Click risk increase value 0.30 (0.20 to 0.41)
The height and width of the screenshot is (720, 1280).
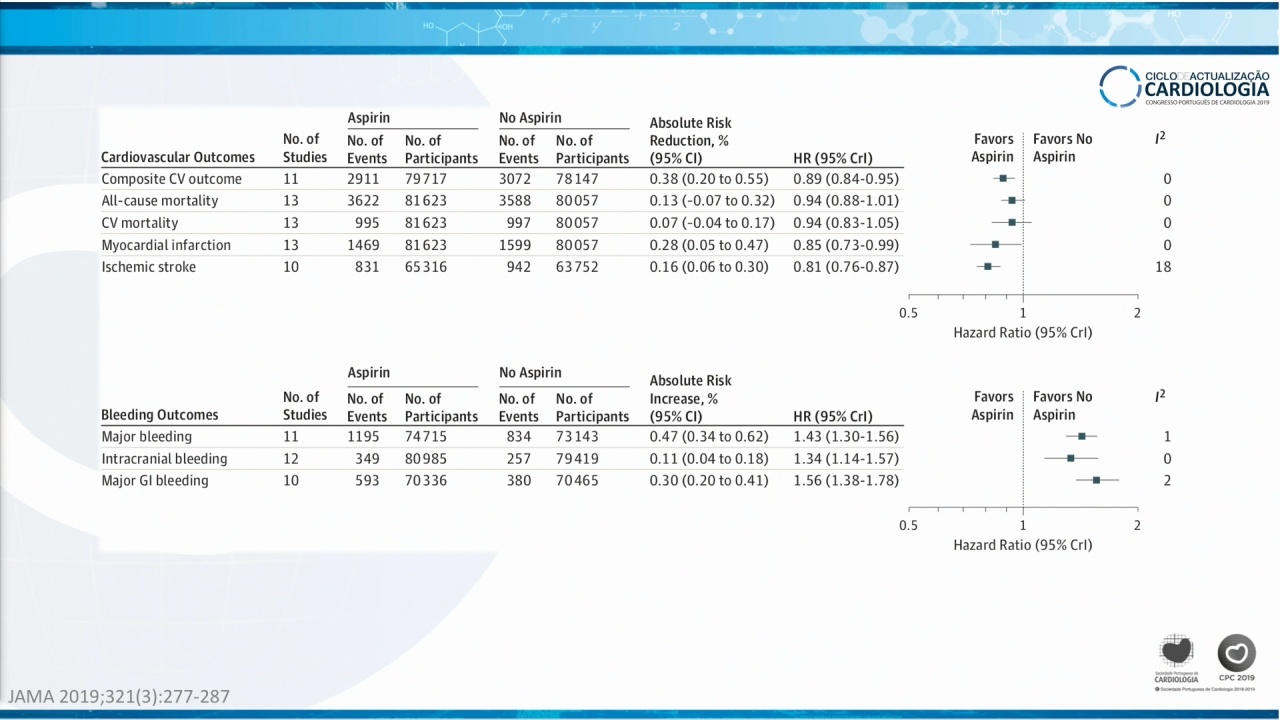(709, 481)
